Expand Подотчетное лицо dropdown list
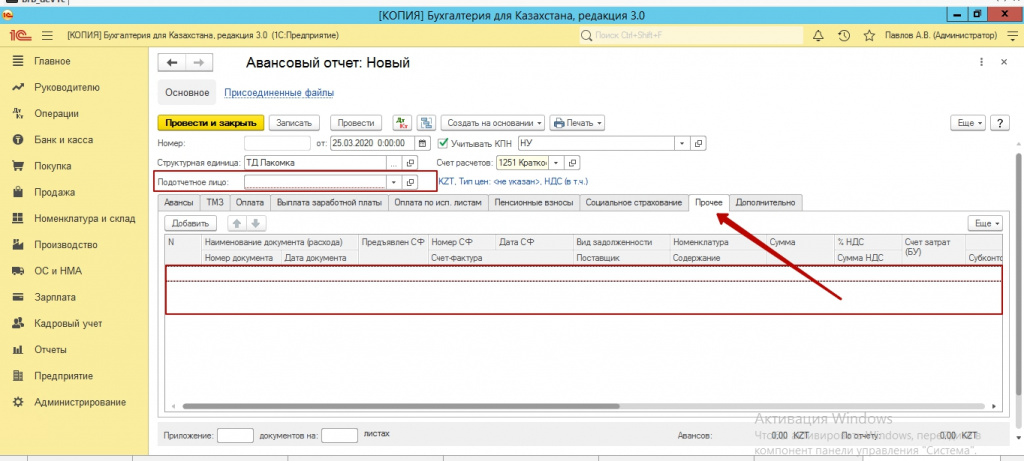The image size is (1024, 461). pyautogui.click(x=393, y=182)
